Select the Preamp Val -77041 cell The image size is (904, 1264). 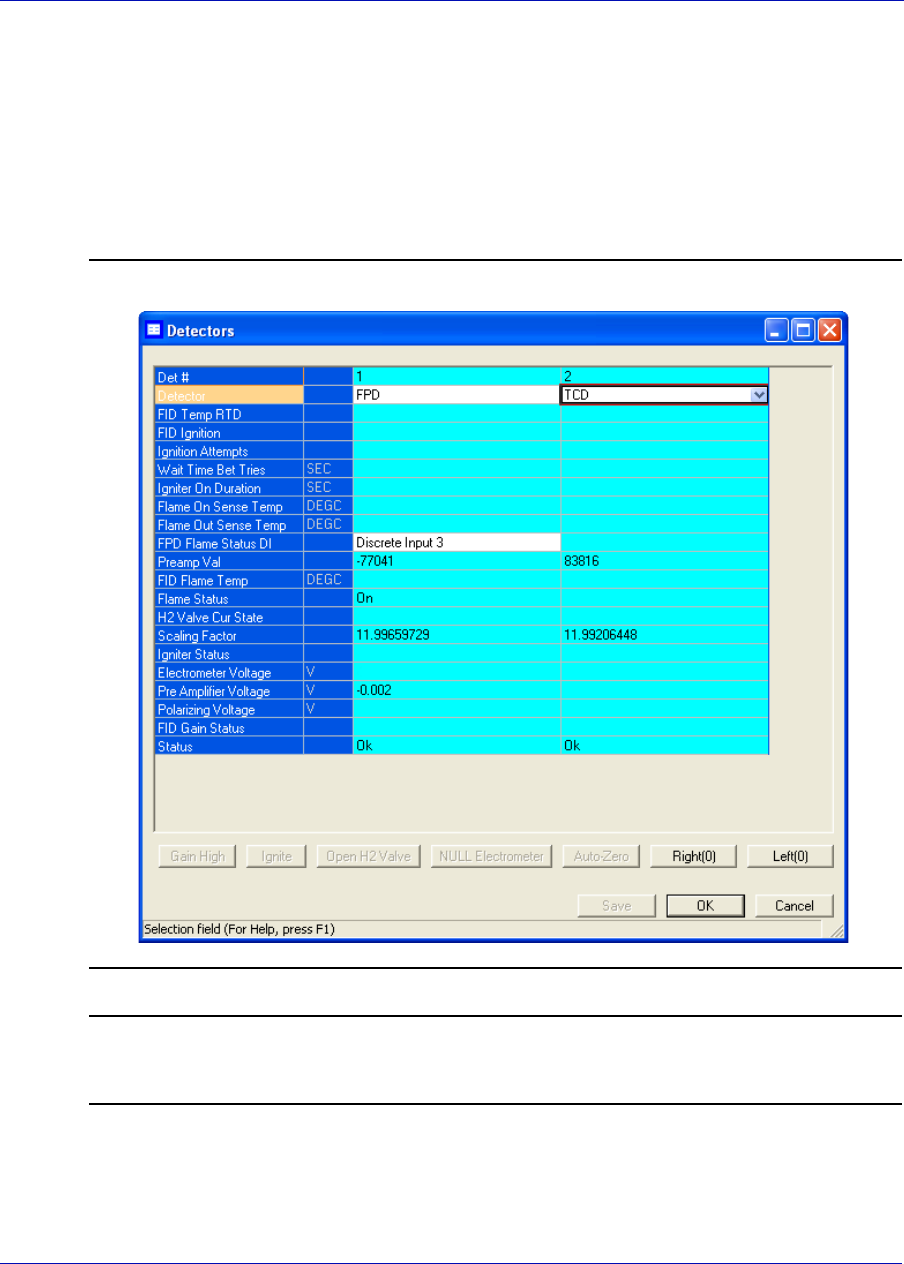456,561
